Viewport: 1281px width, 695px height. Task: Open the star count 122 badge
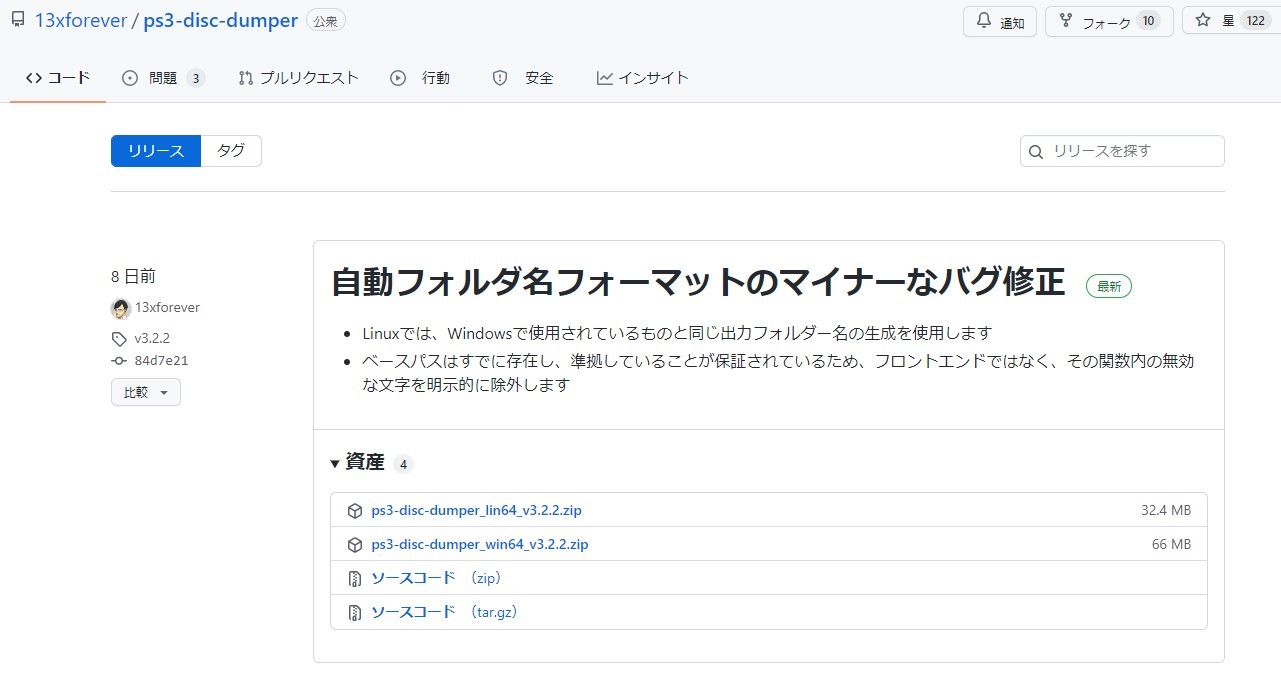point(1255,21)
